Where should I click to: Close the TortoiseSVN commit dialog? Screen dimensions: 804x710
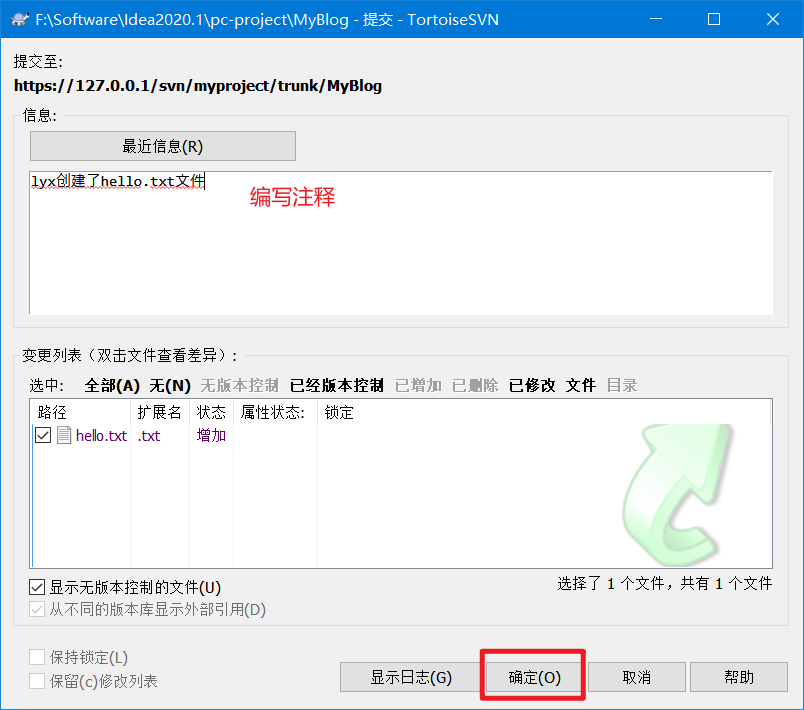pyautogui.click(x=773, y=19)
